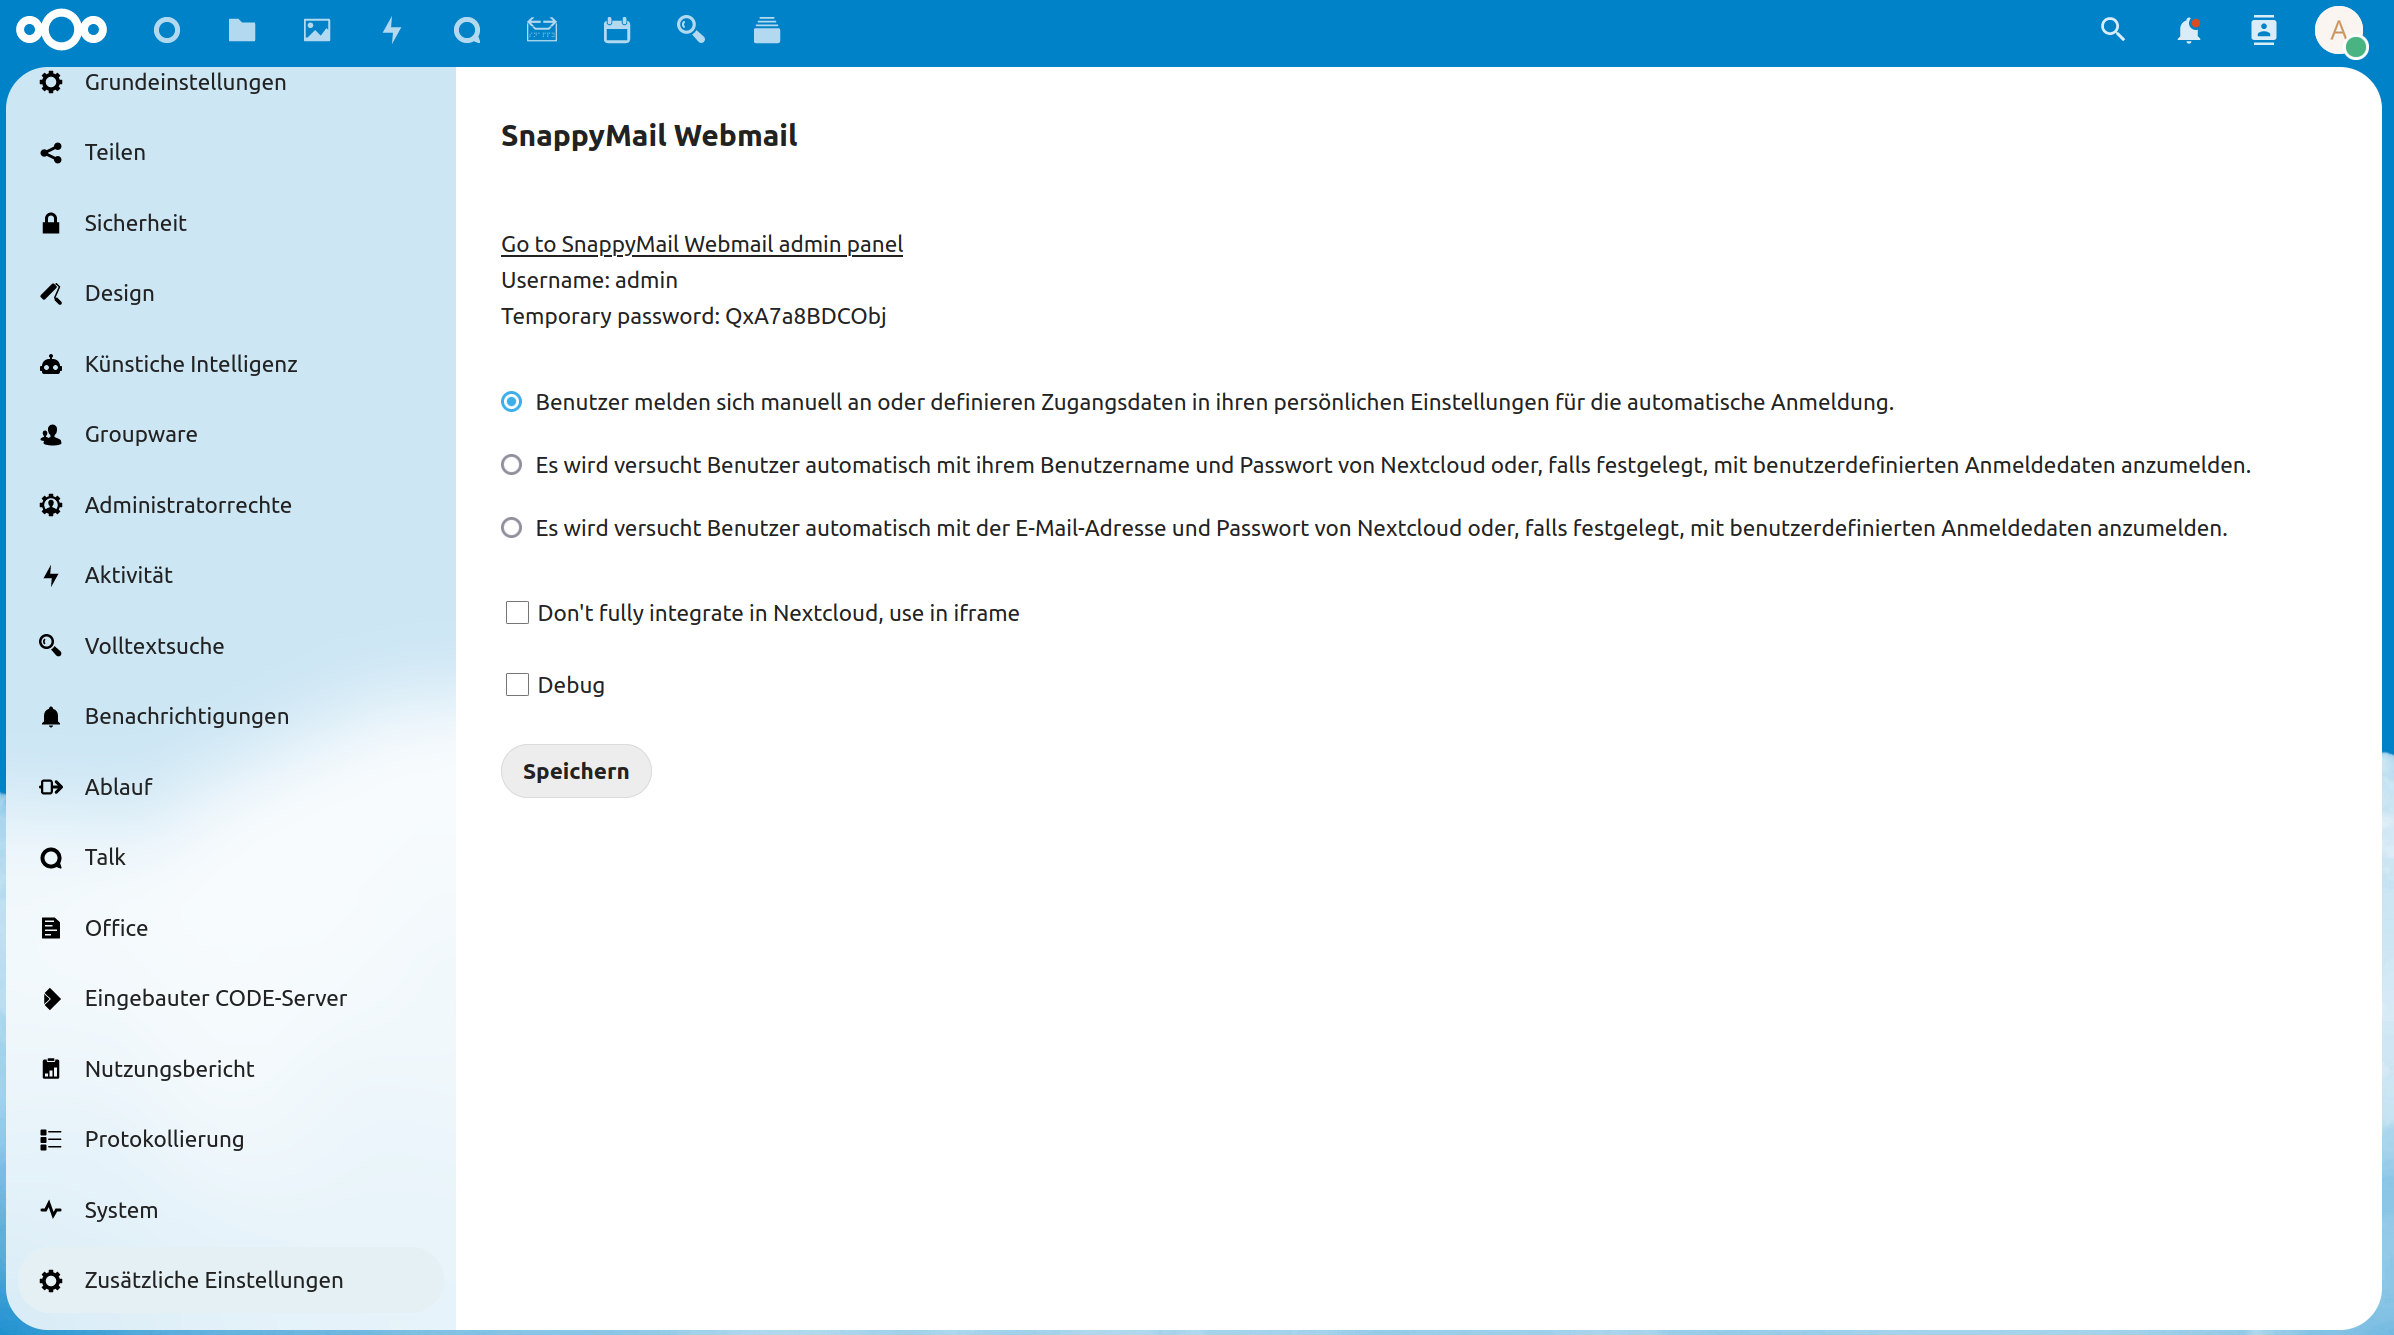Open the Activity lightning icon in top bar
Viewport: 2394px width, 1335px height.
[x=392, y=30]
